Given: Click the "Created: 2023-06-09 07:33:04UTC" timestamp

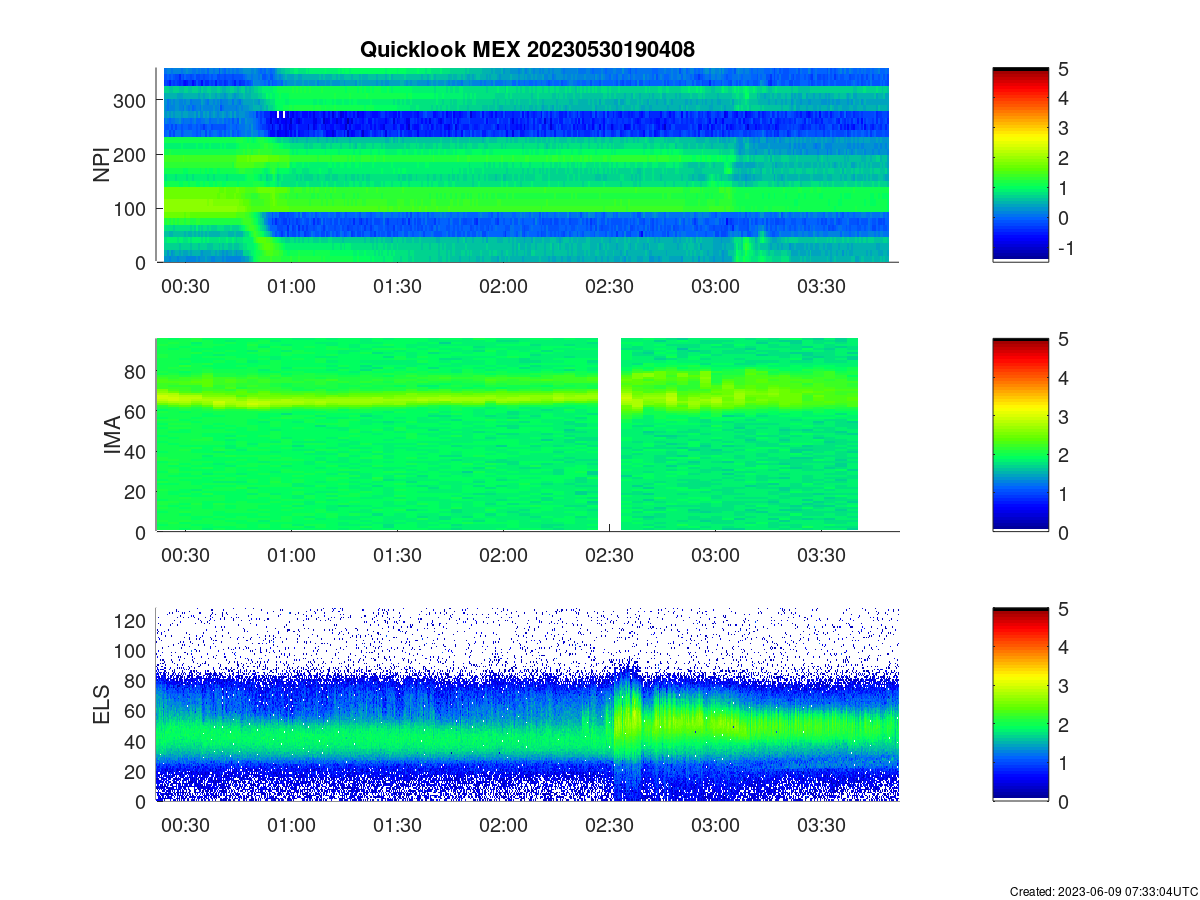Looking at the screenshot, I should tap(1103, 891).
